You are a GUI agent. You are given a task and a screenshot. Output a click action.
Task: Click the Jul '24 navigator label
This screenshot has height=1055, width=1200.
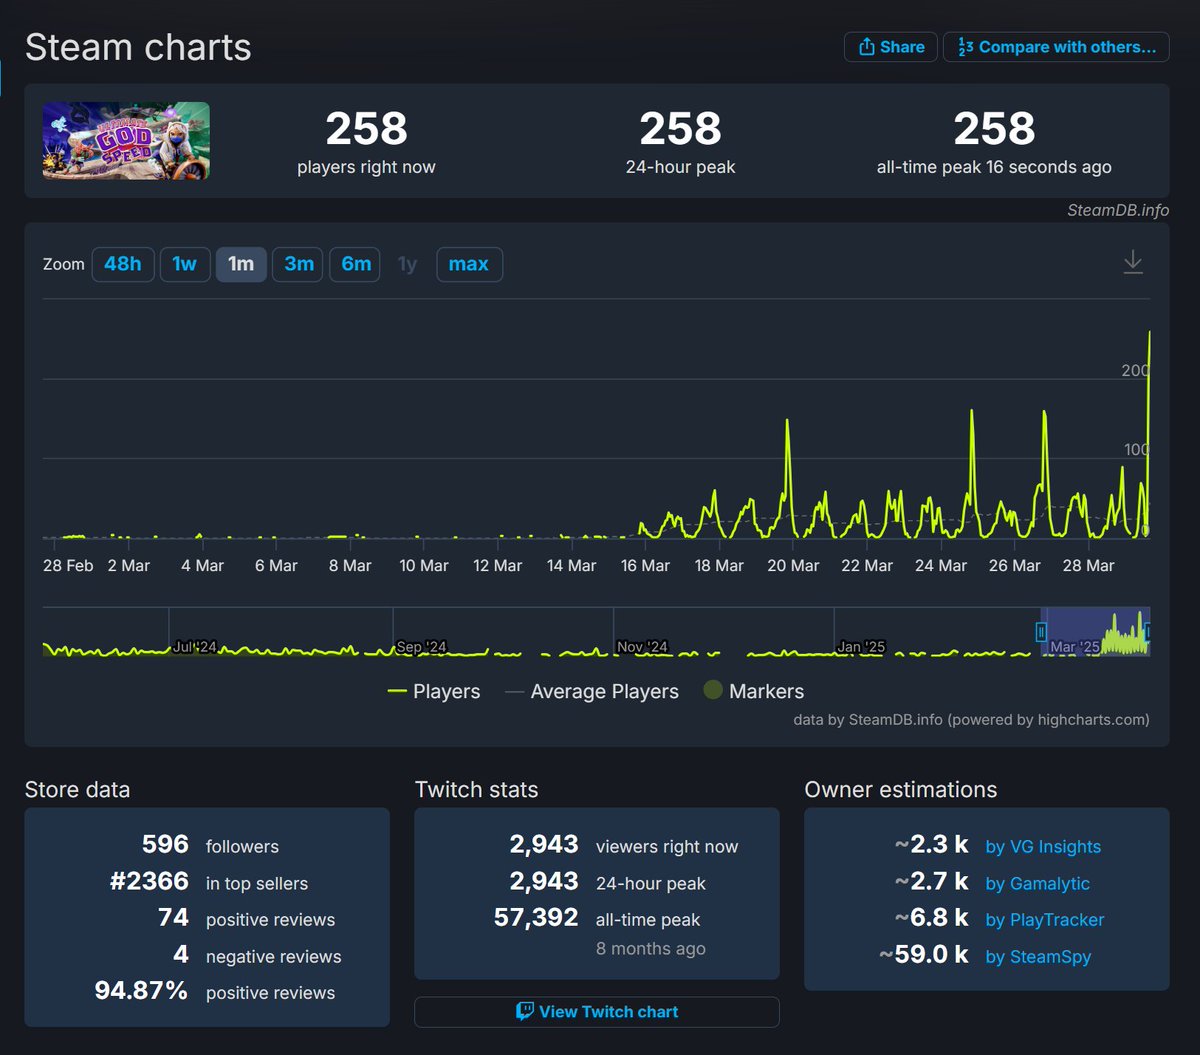point(195,647)
